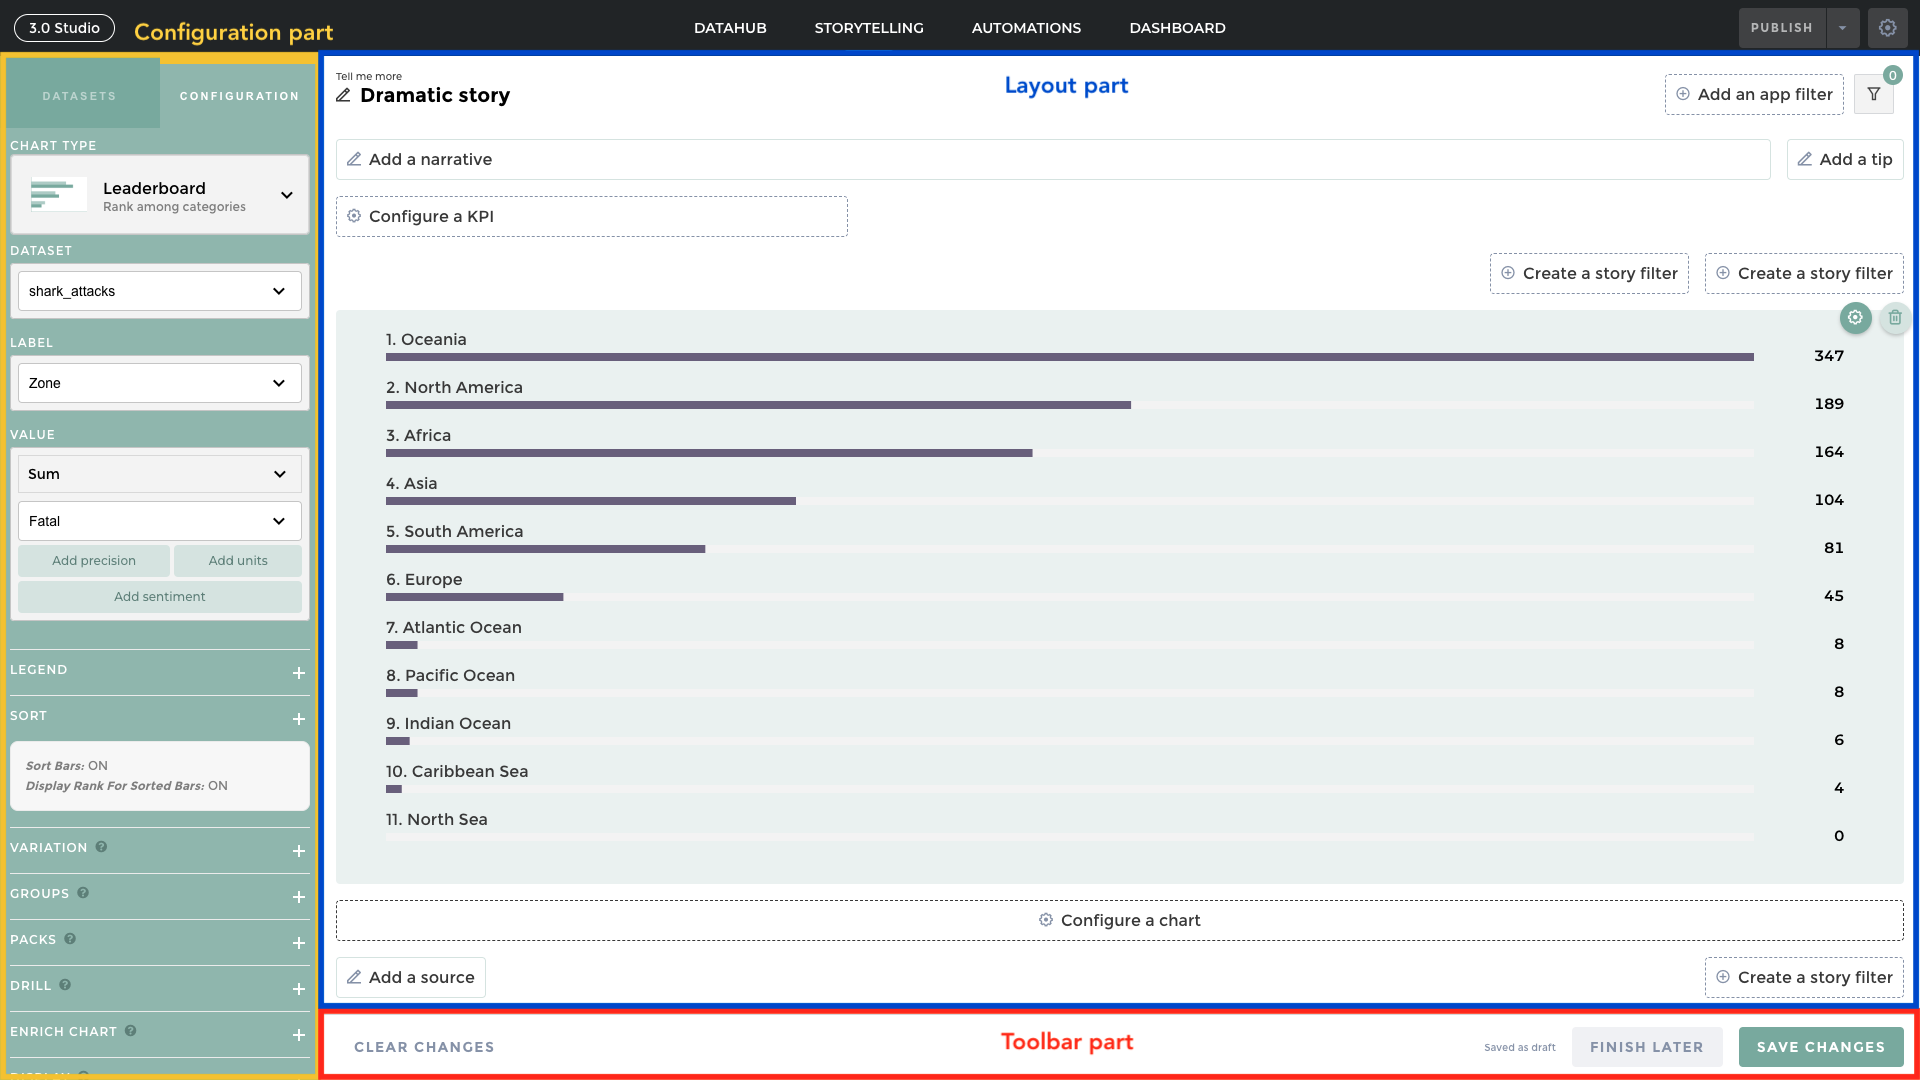Click SAVE CHANGES button
Image resolution: width=1920 pixels, height=1080 pixels.
click(x=1820, y=1047)
